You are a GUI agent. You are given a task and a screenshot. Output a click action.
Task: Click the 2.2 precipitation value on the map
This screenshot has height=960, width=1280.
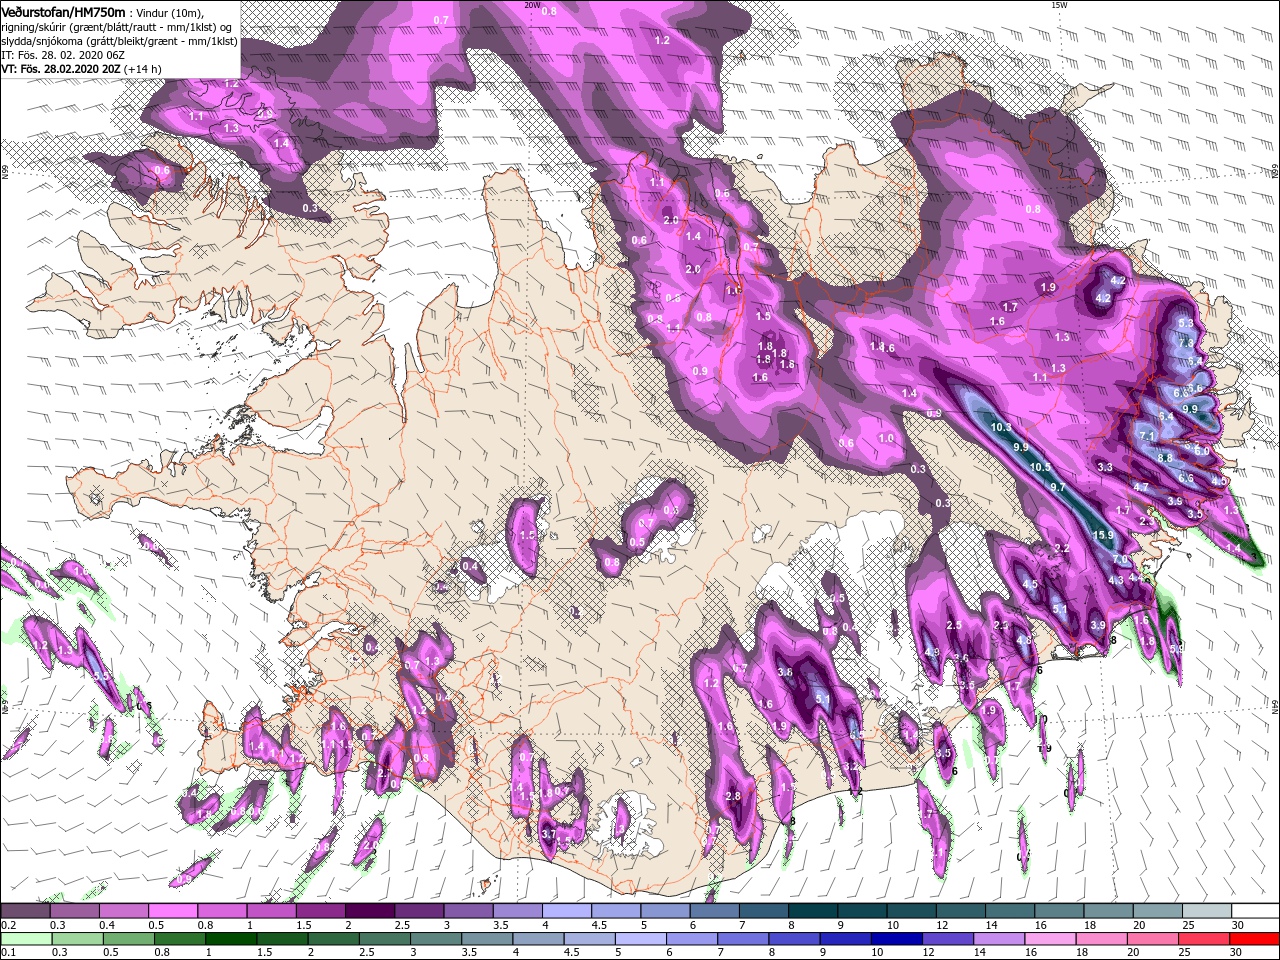pos(1062,548)
